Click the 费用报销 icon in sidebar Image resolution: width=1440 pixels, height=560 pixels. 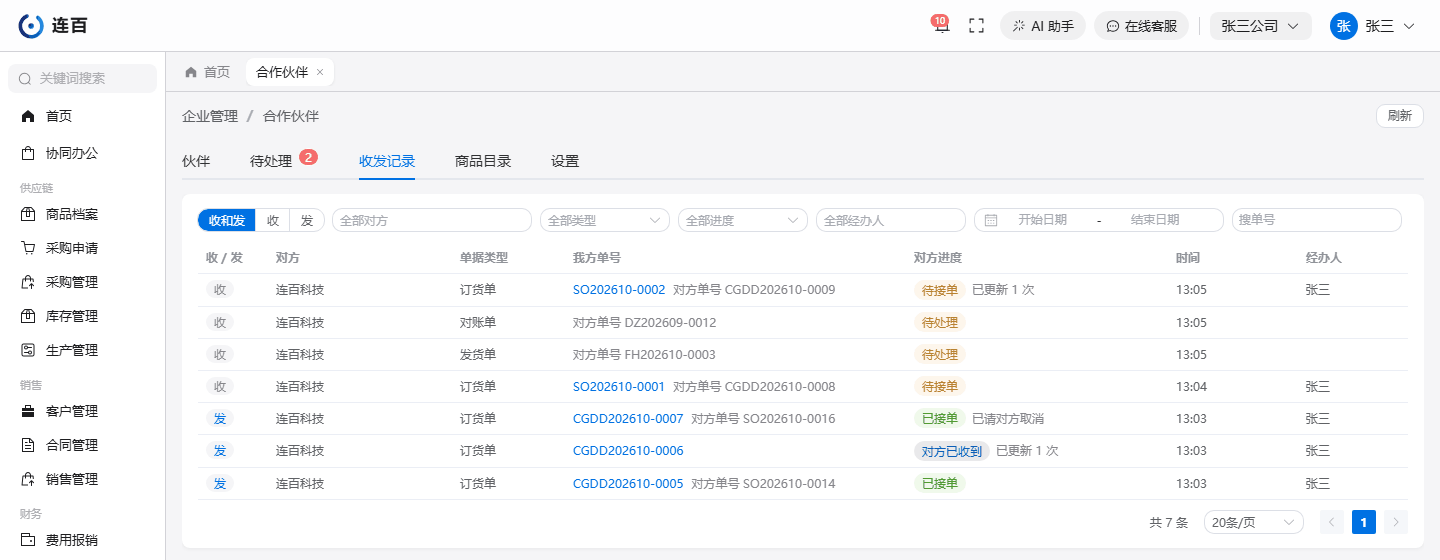[x=28, y=540]
